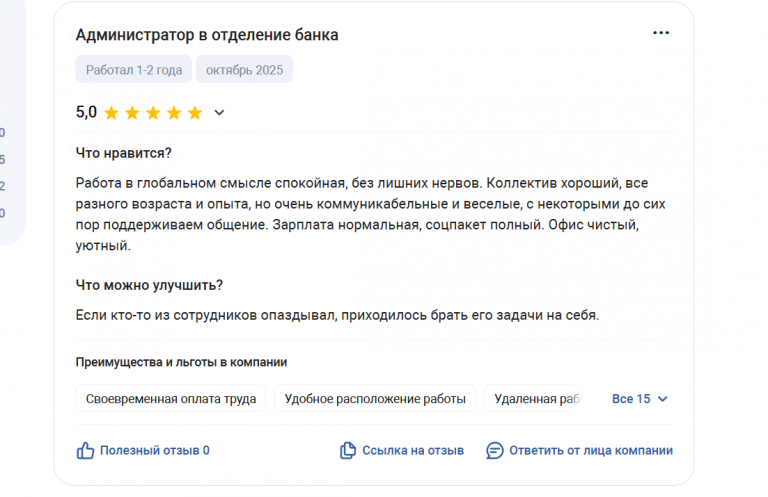Click "Ответить от лица компании"
This screenshot has width=768, height=497.
tap(590, 451)
